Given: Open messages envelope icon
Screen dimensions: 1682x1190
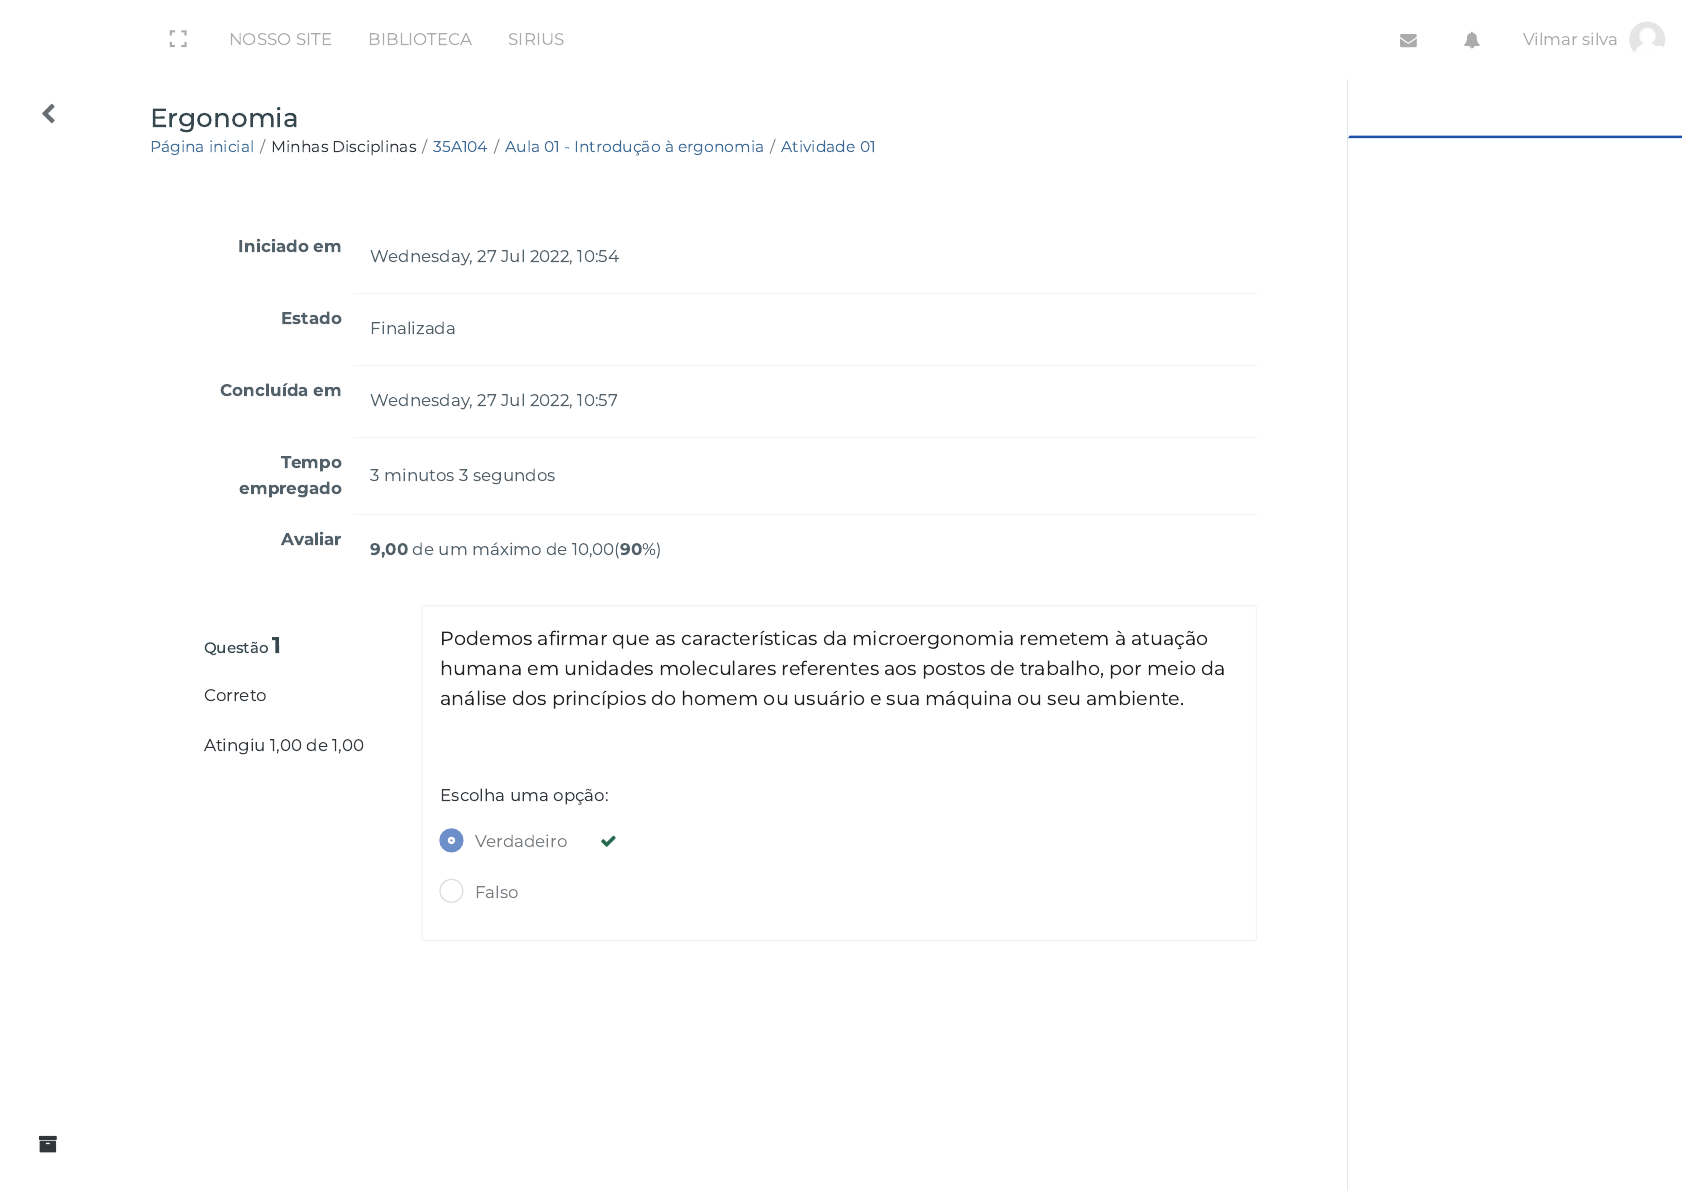Looking at the screenshot, I should pos(1408,40).
